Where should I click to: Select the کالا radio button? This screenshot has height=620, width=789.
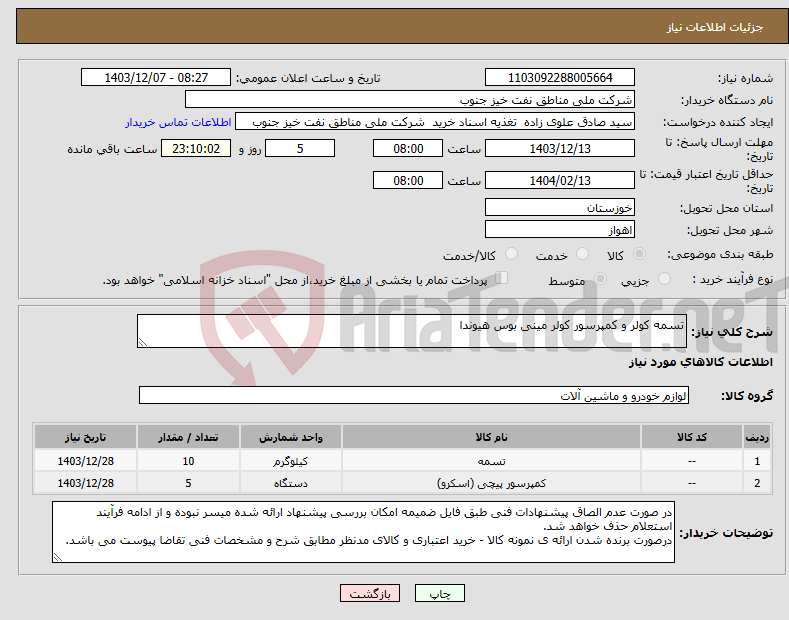pyautogui.click(x=639, y=254)
